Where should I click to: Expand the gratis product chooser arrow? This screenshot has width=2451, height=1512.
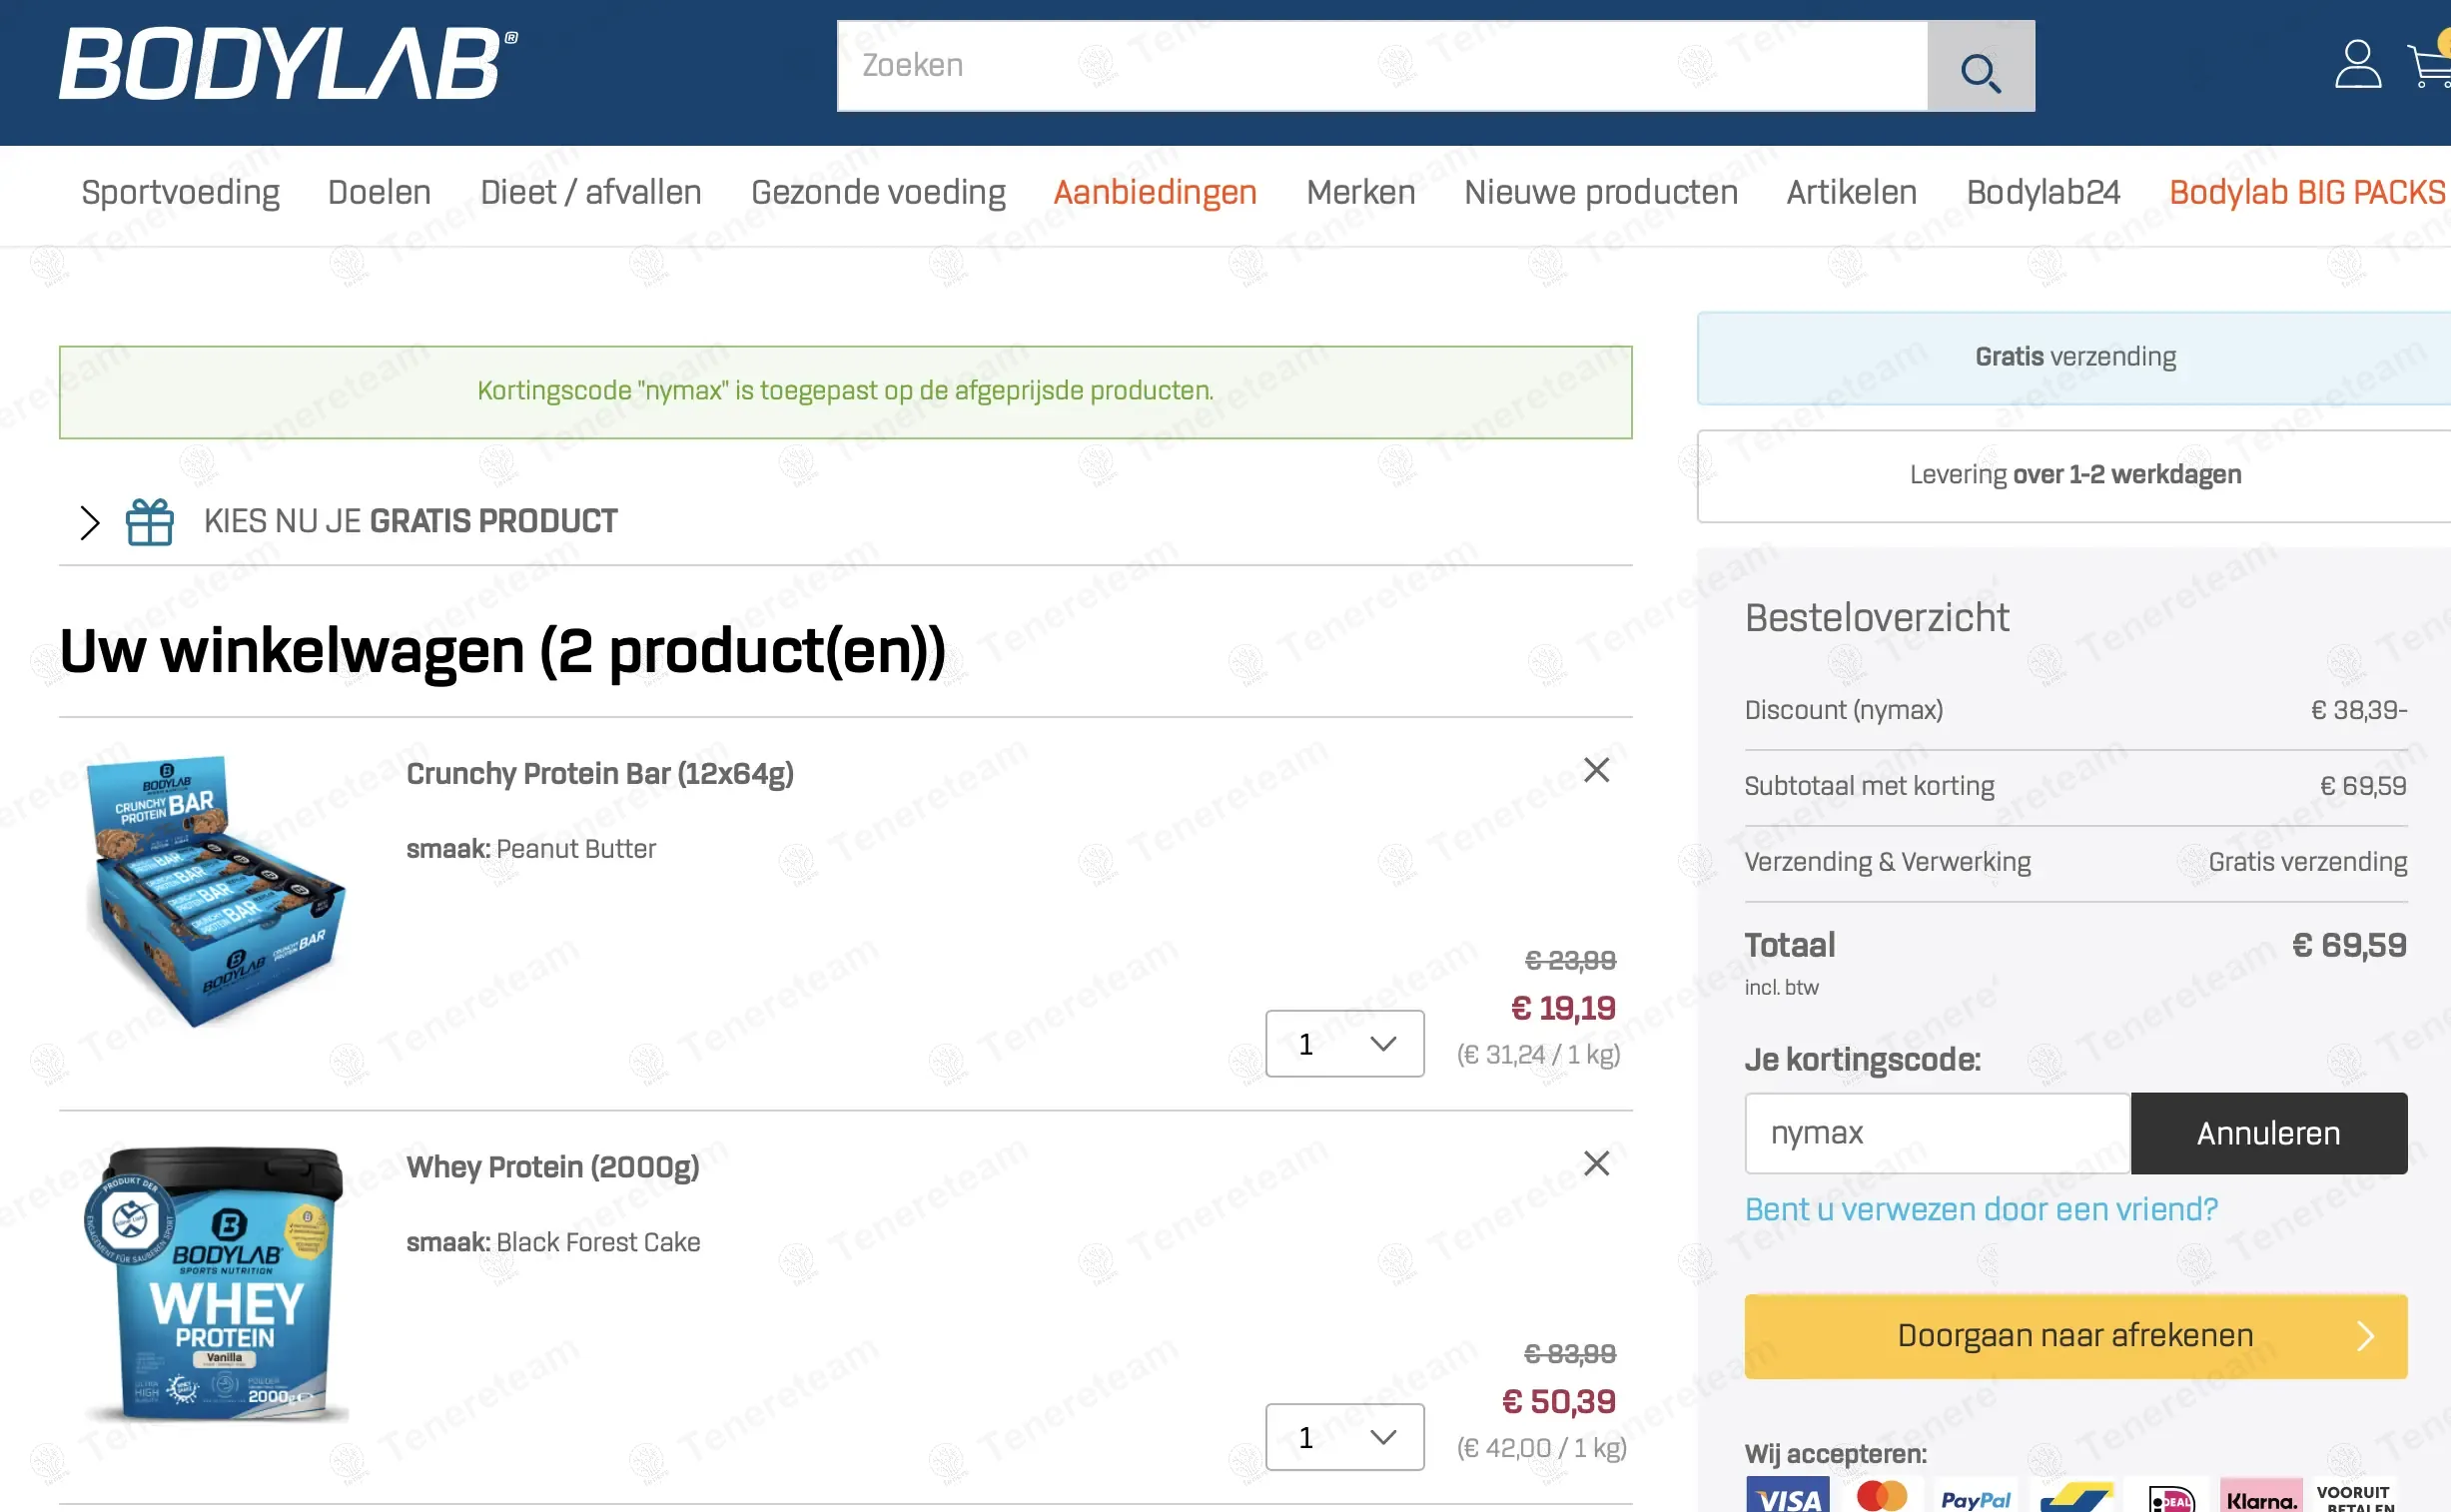90,522
